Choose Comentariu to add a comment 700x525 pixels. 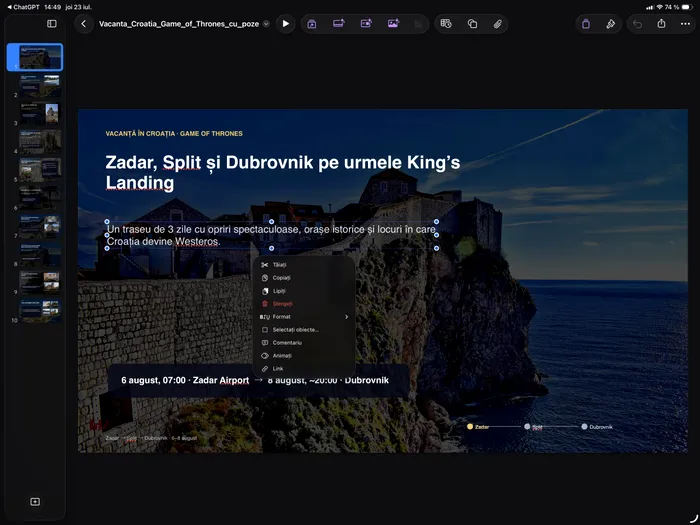(x=304, y=342)
